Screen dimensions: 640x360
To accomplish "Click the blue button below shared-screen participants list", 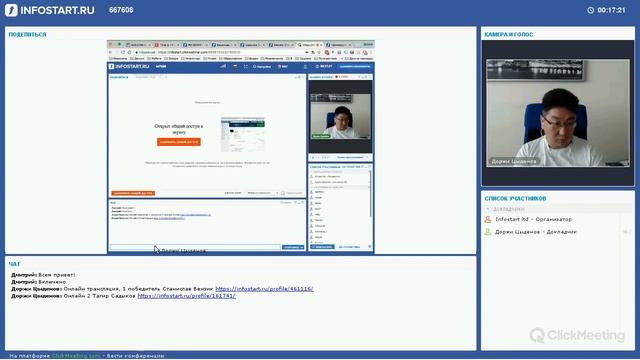I will click(322, 247).
